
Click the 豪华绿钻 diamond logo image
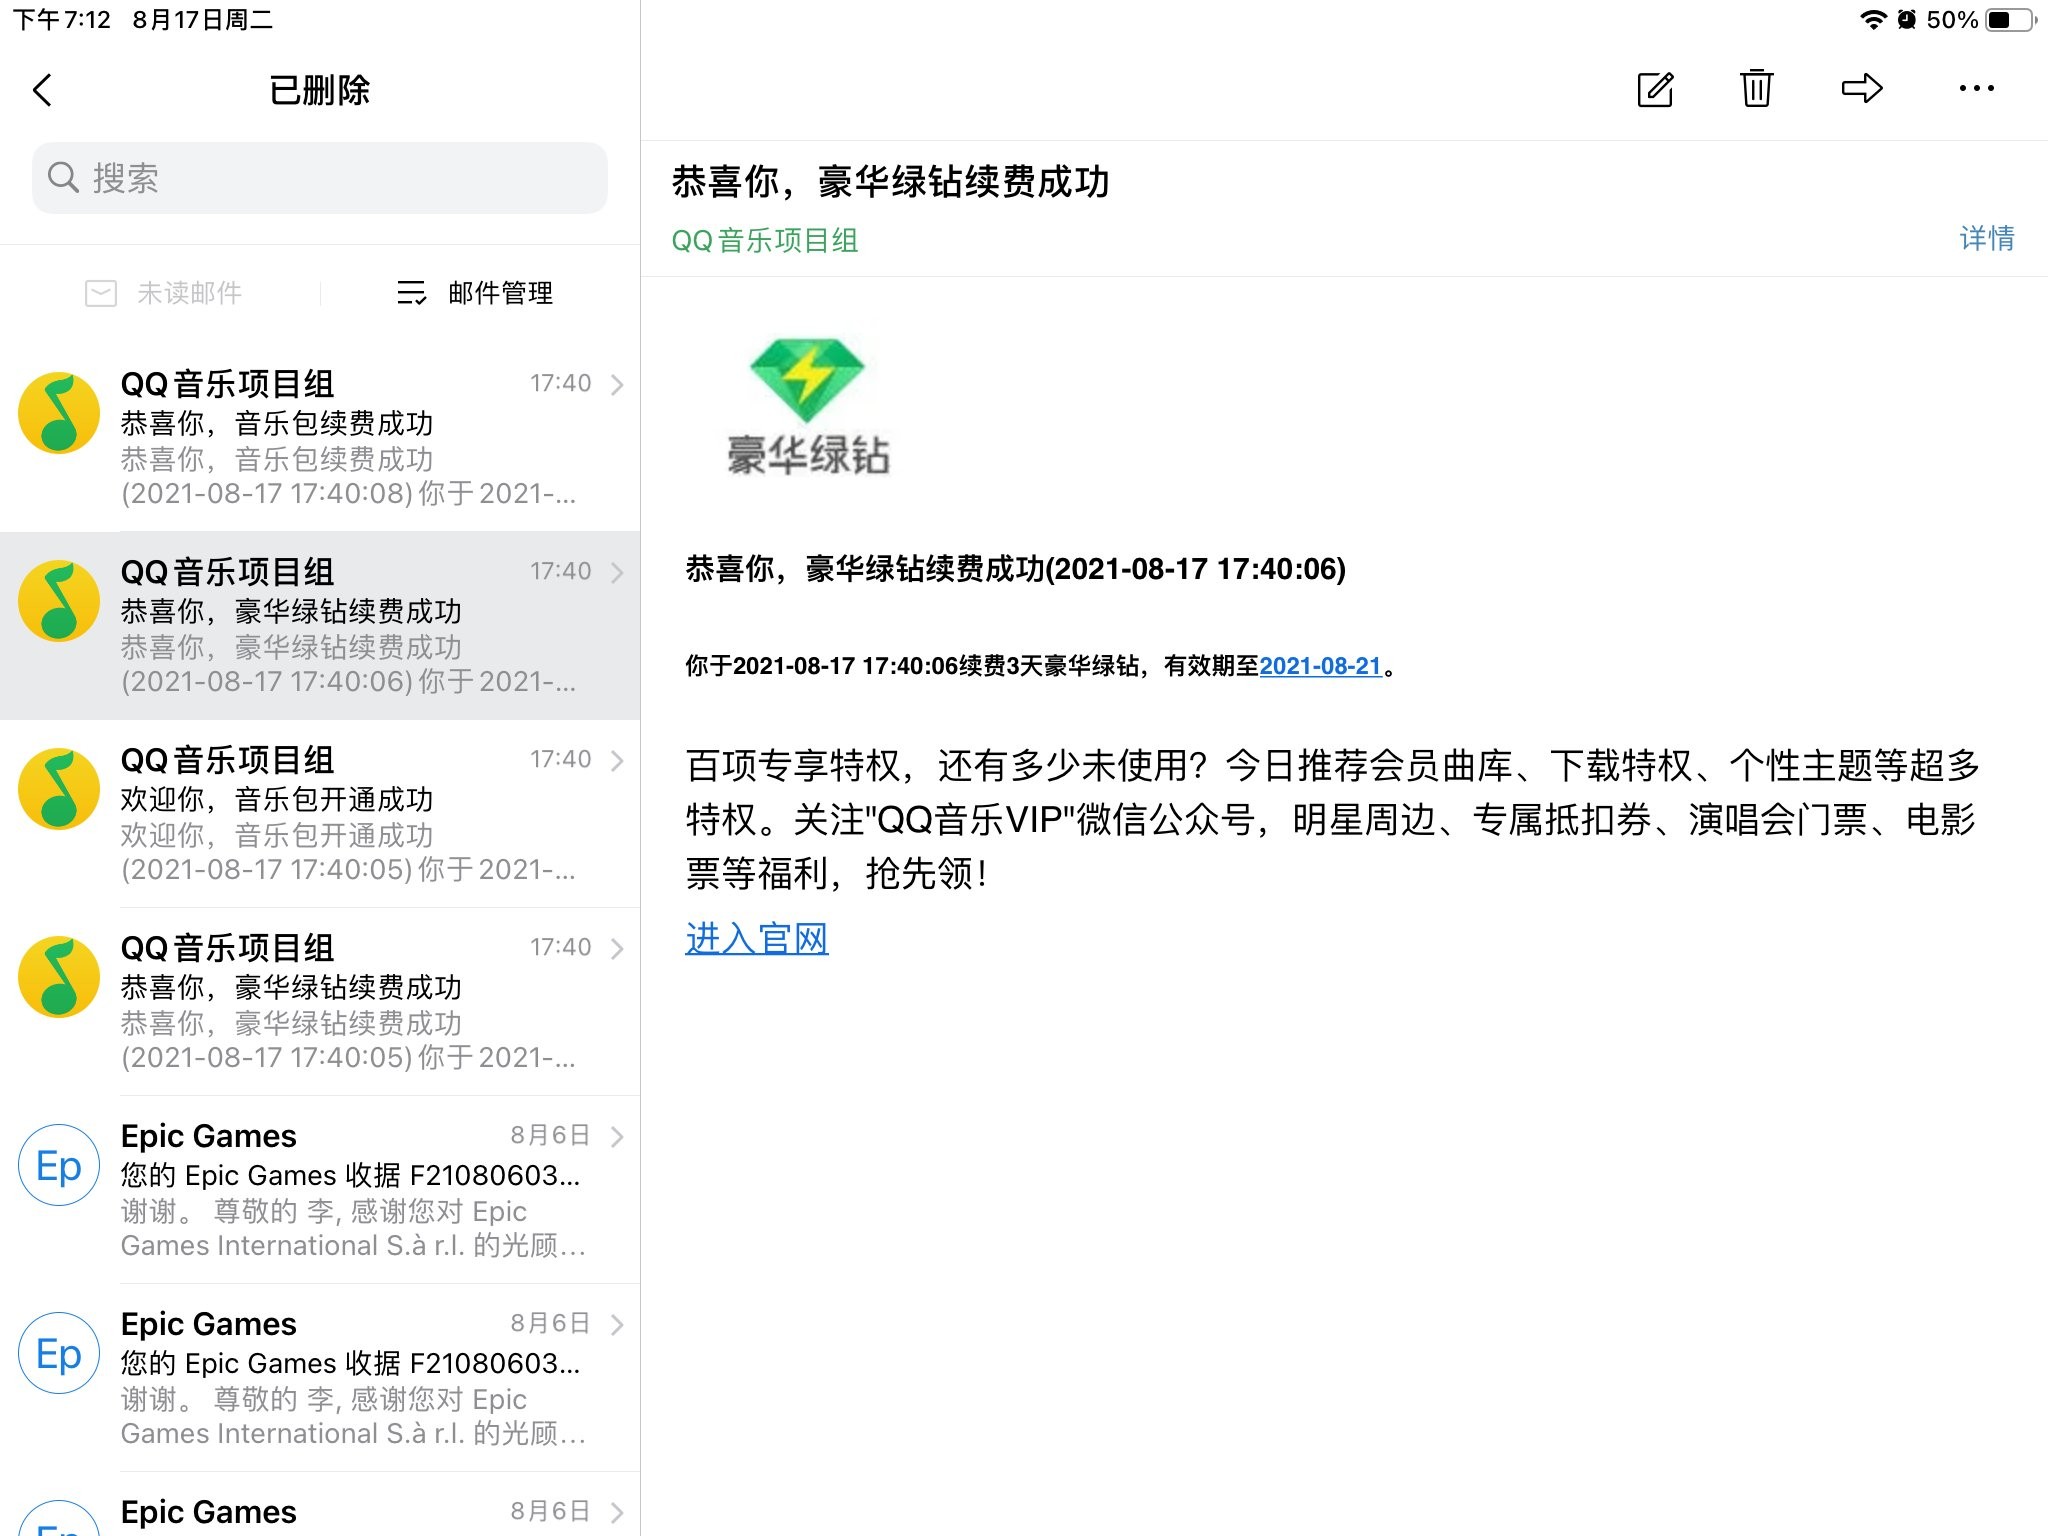click(x=807, y=405)
